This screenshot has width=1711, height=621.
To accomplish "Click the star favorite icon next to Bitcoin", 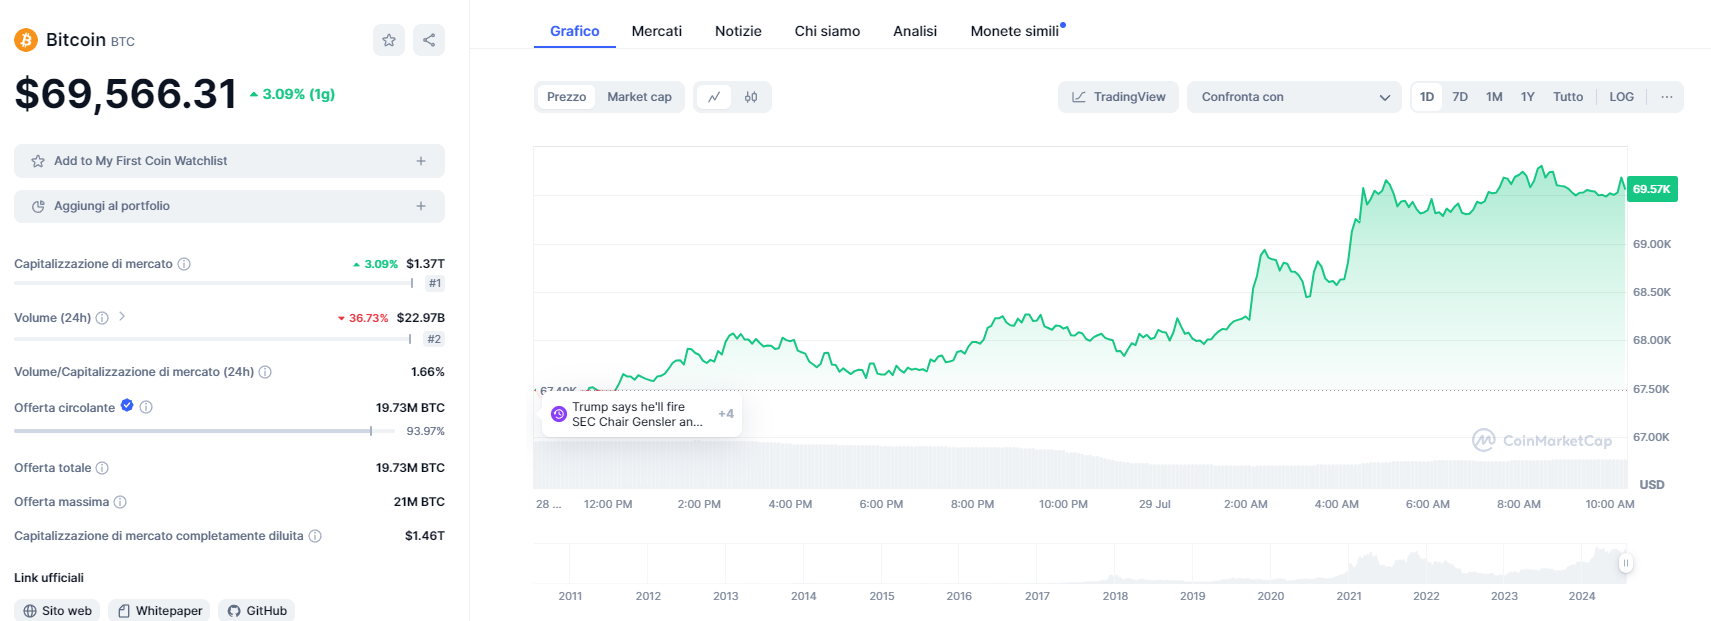I will (x=389, y=40).
